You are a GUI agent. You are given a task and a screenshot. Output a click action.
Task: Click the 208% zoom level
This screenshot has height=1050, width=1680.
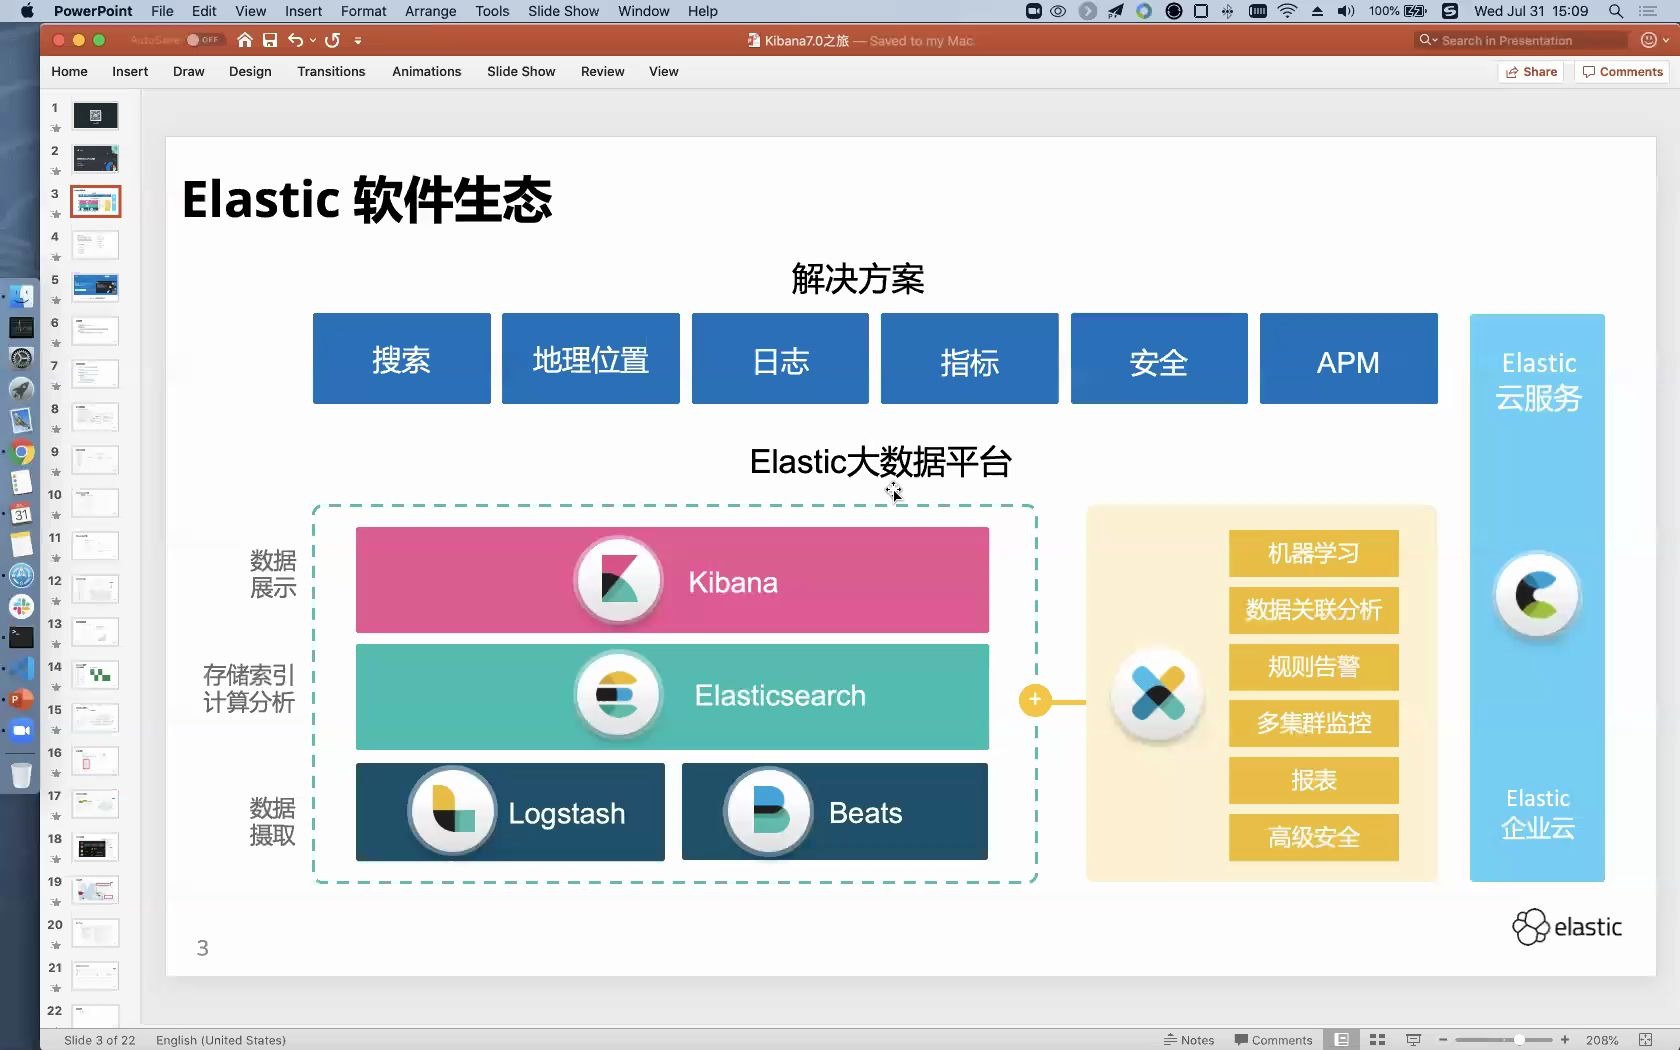(1602, 1040)
